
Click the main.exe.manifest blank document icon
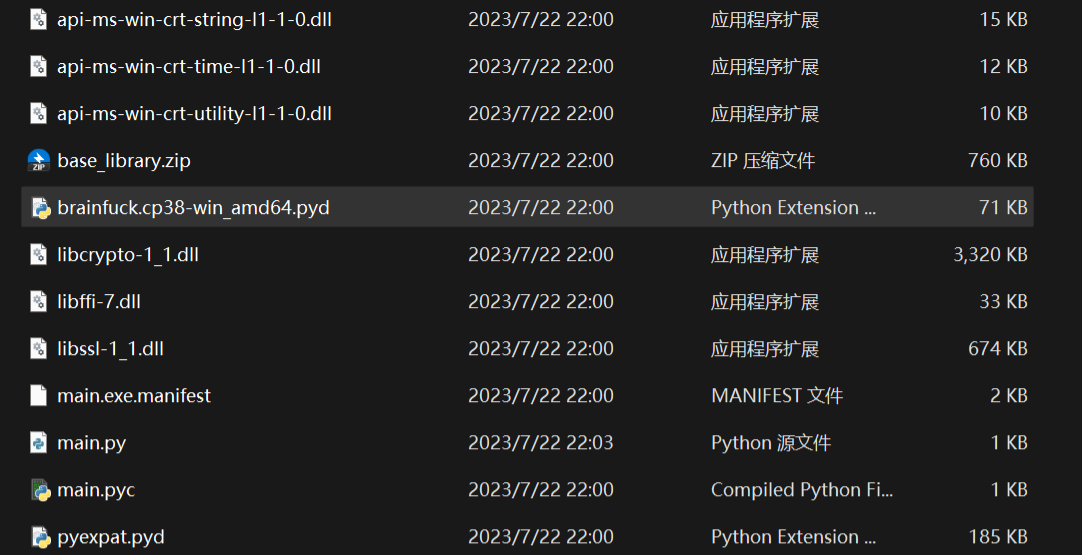pyautogui.click(x=39, y=396)
